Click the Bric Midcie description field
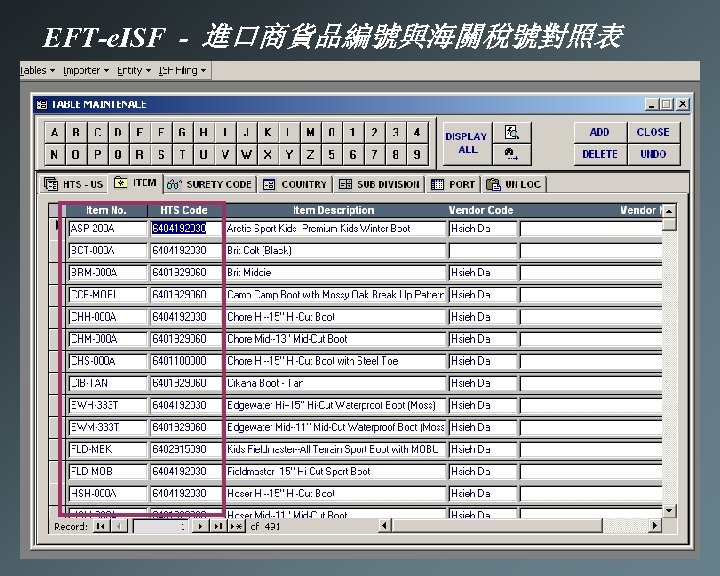Viewport: 720px width, 576px height. (x=335, y=272)
